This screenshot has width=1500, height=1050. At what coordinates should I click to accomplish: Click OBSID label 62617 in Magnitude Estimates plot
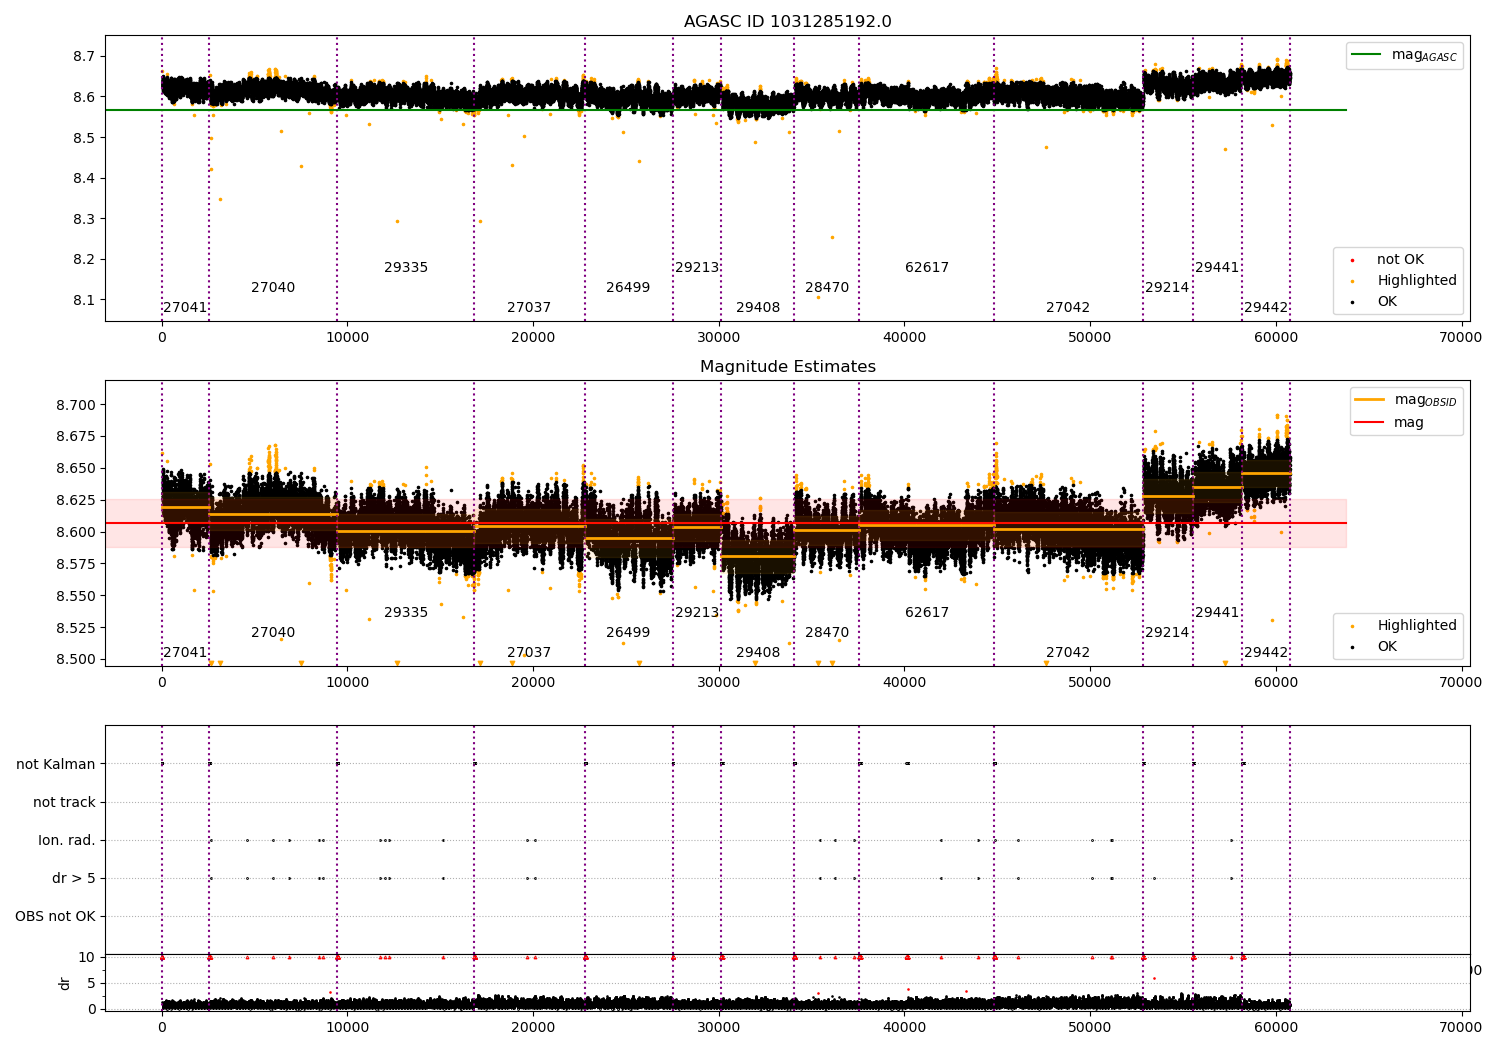(927, 613)
